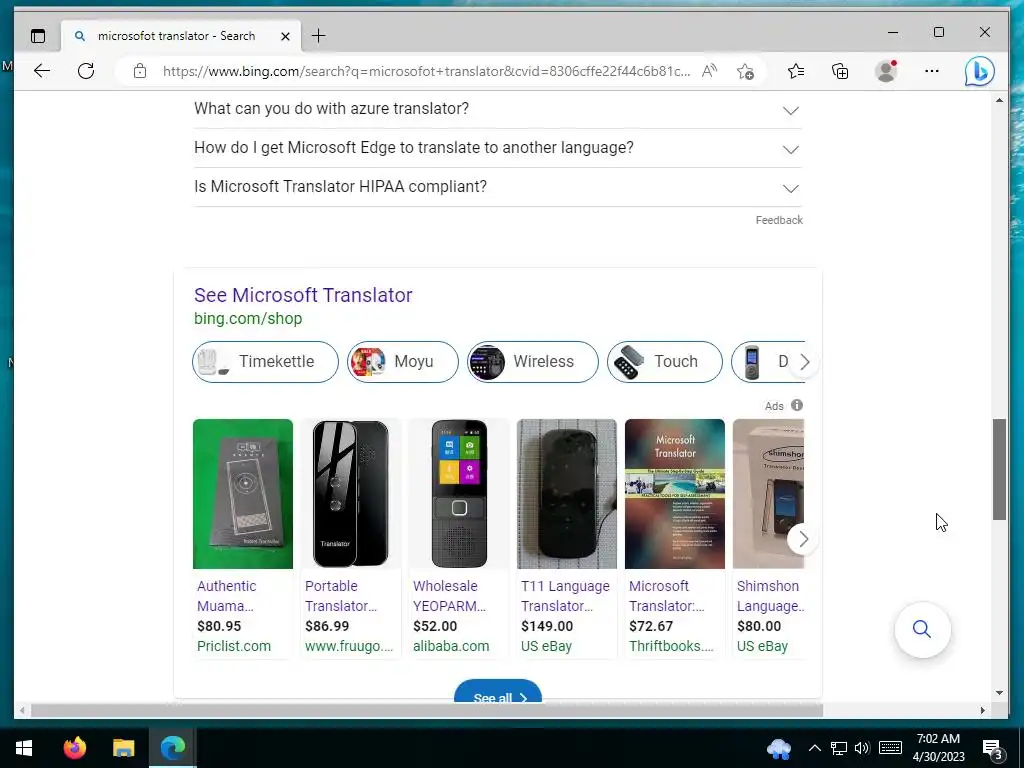The height and width of the screenshot is (768, 1024).
Task: Open the T11 Language Translator title link
Action: tap(566, 596)
